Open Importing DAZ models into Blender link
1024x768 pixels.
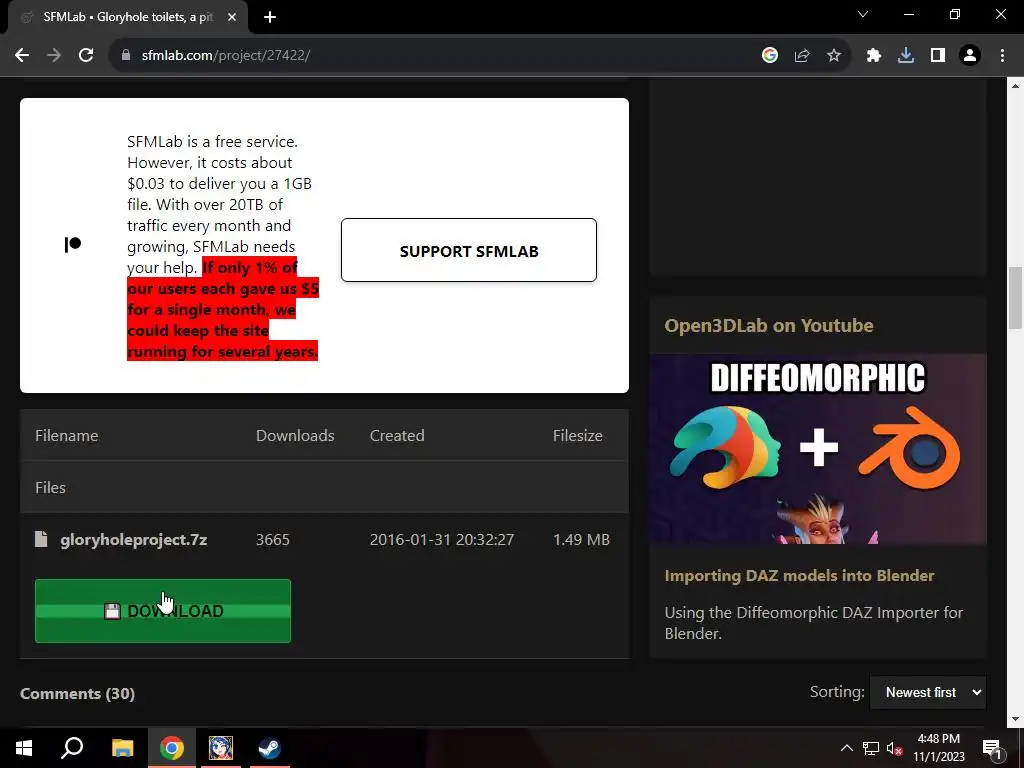[799, 575]
